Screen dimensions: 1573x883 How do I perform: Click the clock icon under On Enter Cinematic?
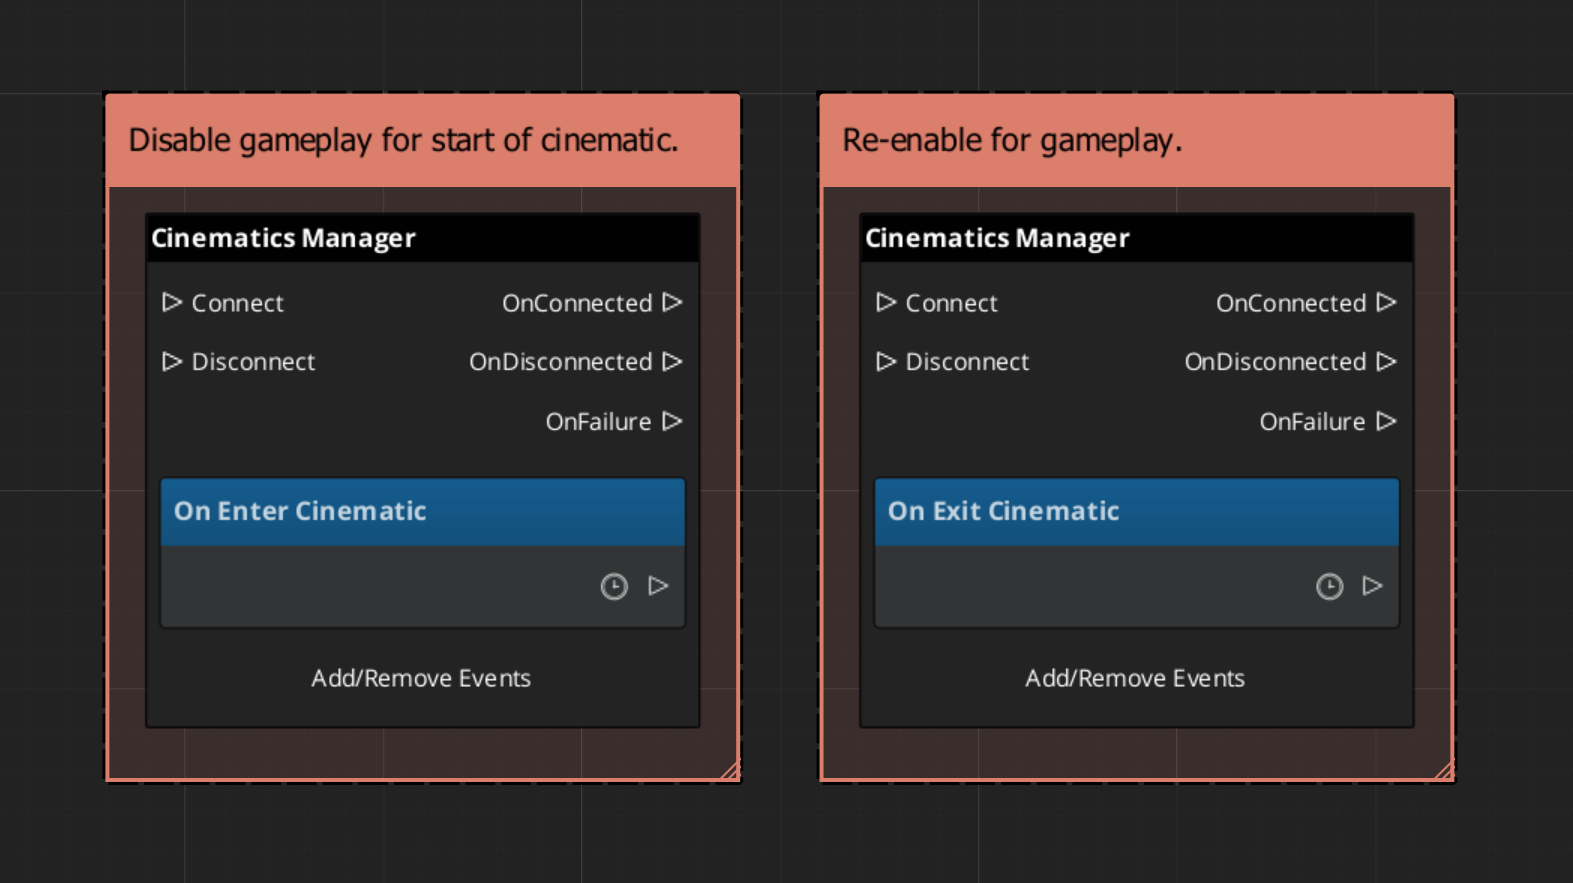coord(614,586)
